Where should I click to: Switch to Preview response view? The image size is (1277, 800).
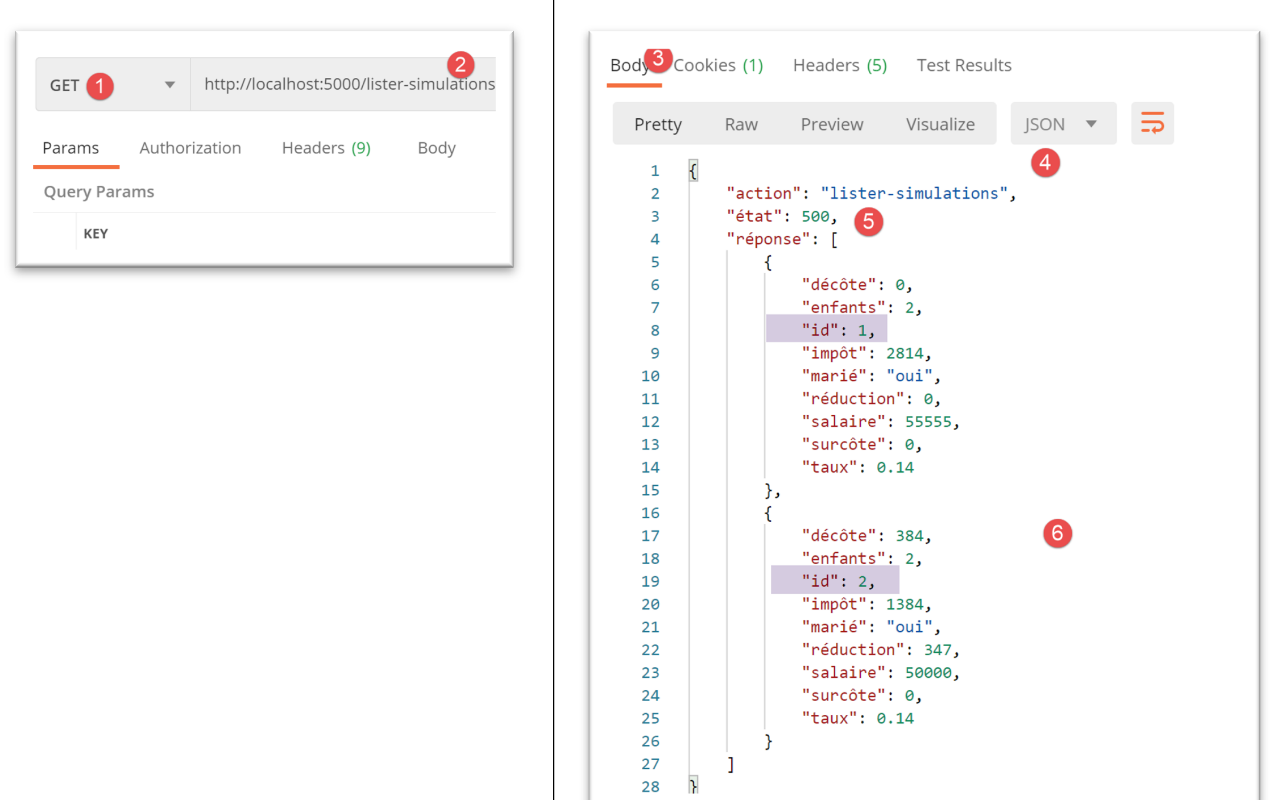point(831,124)
